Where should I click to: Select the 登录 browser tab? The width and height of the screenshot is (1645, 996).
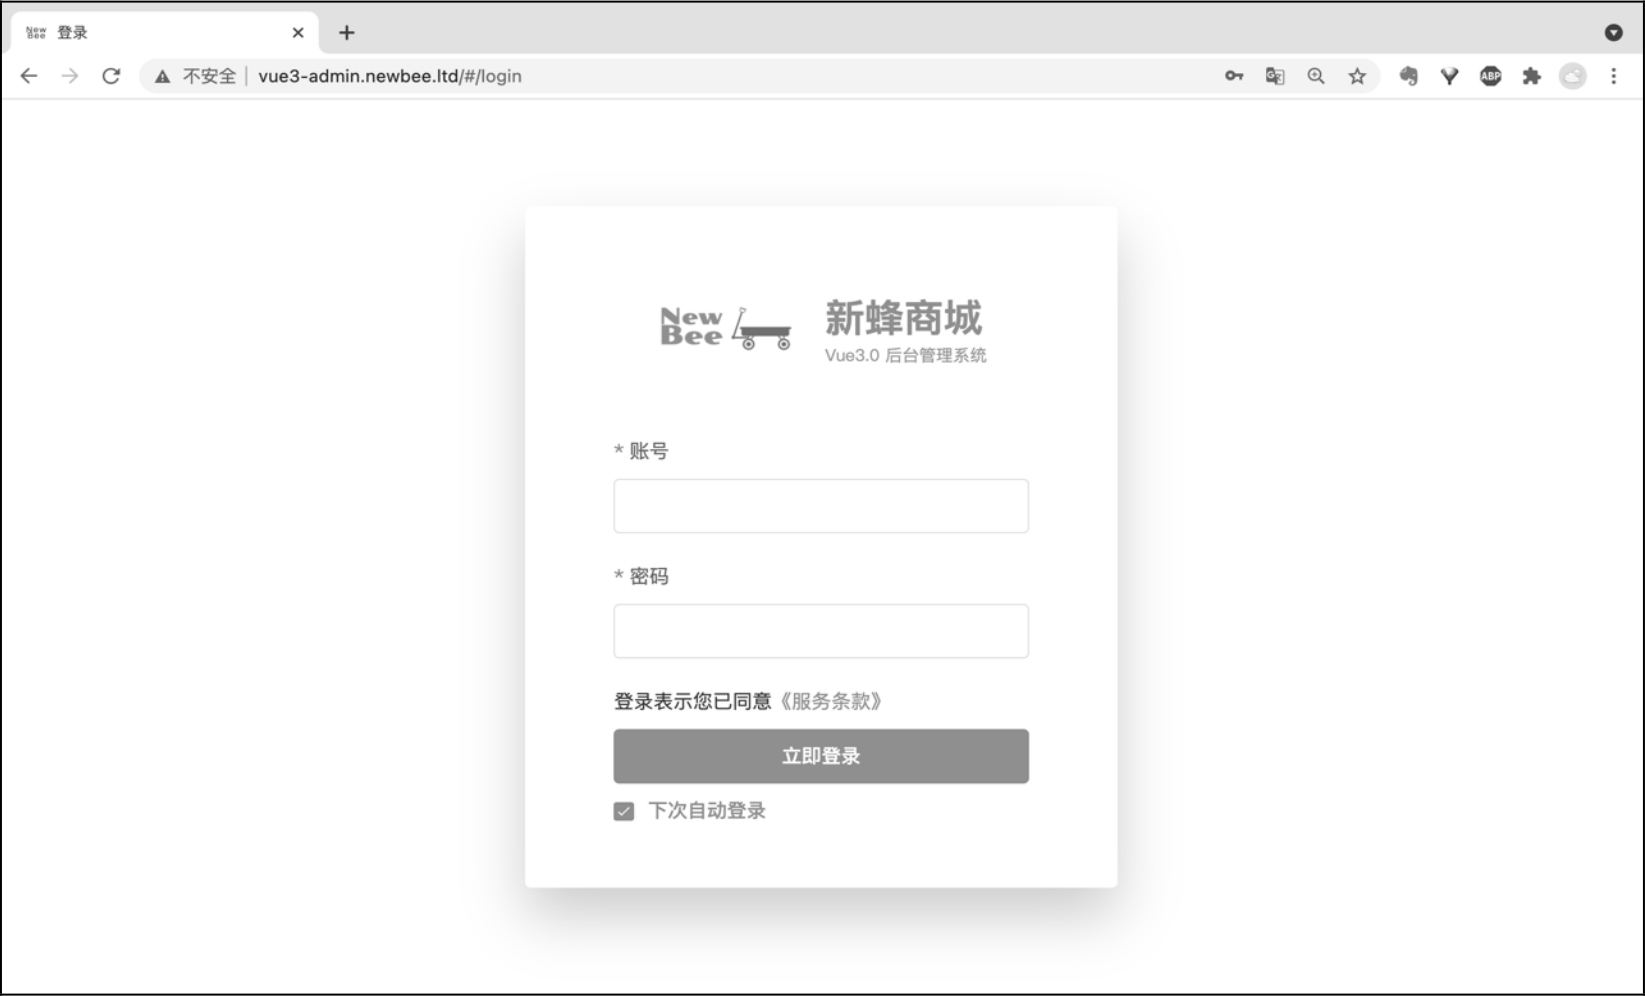pyautogui.click(x=165, y=33)
